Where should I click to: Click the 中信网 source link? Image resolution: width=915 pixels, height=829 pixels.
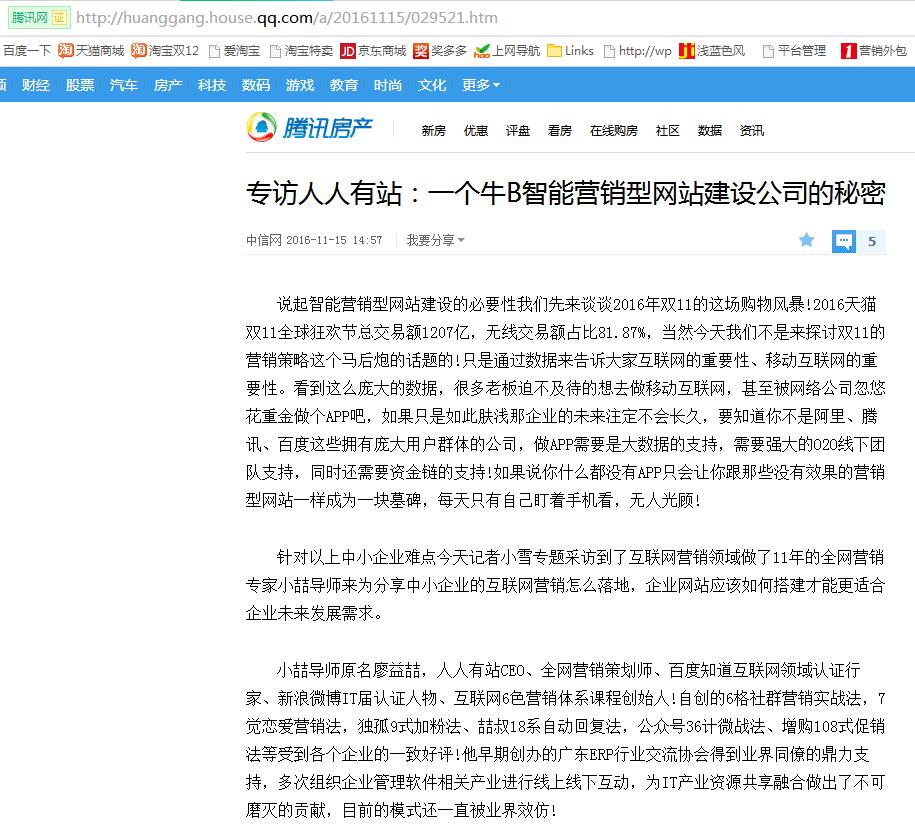point(264,240)
